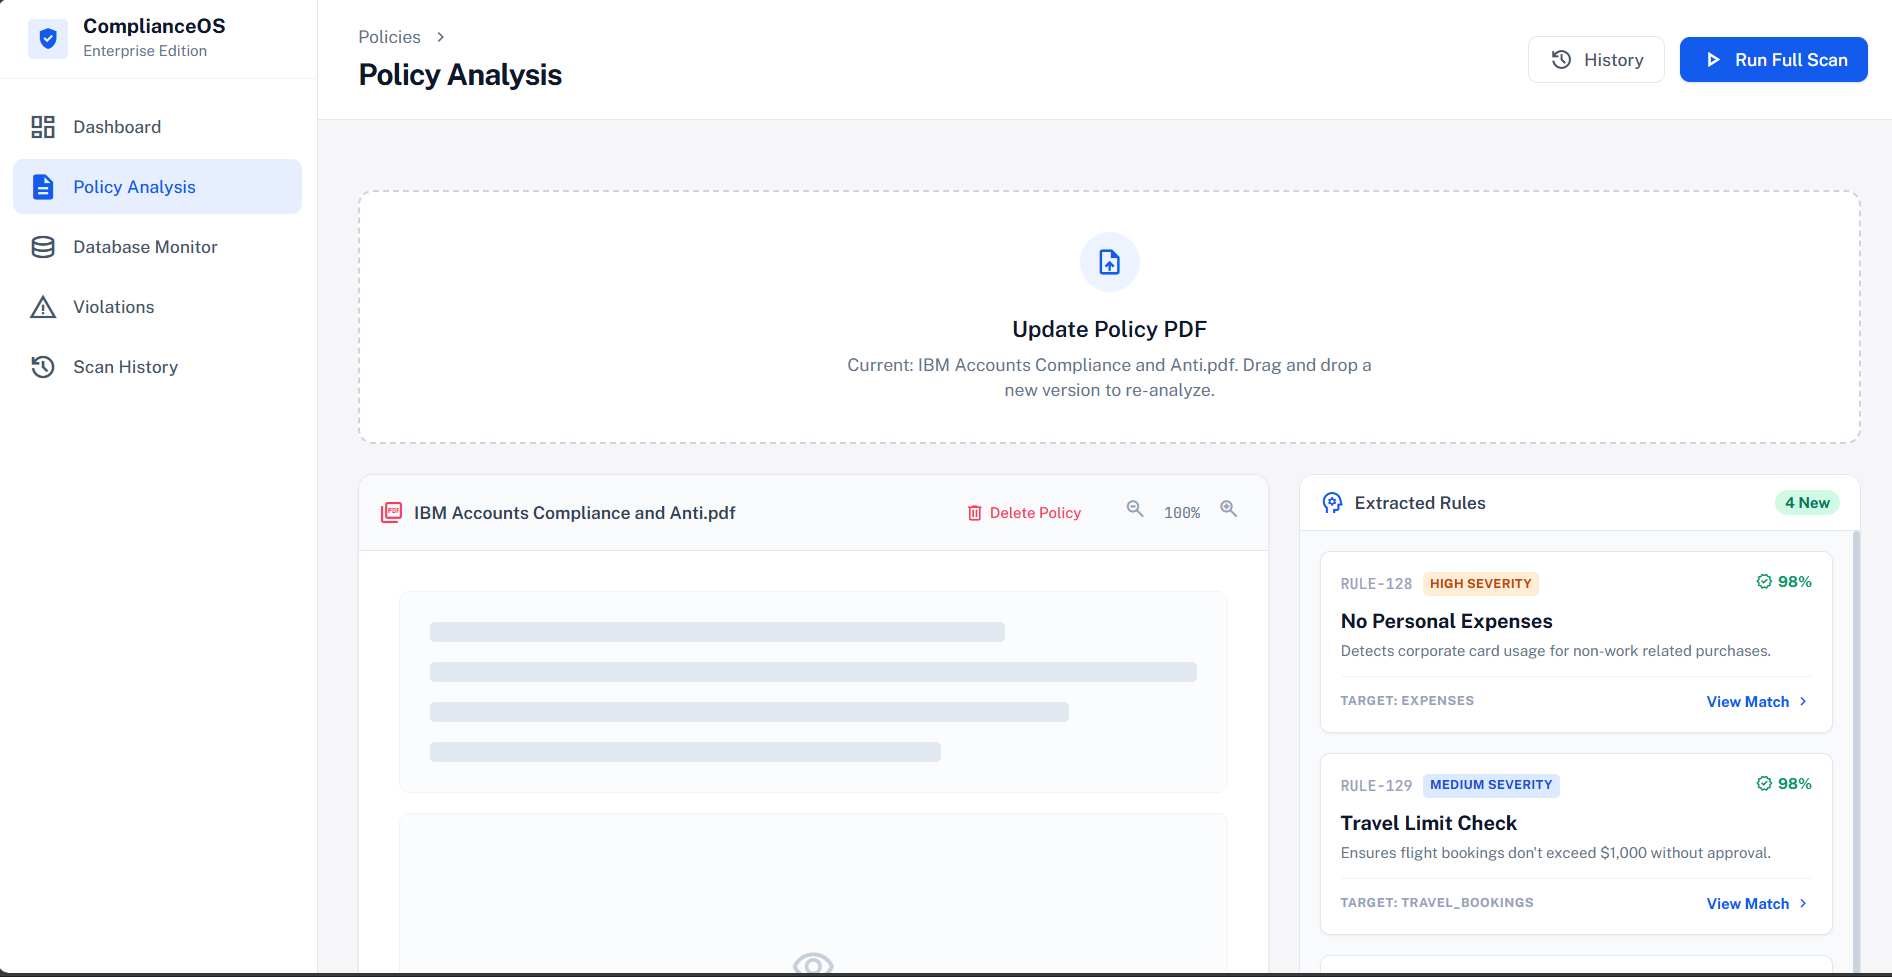Click the zoom out magnifier icon

point(1134,509)
